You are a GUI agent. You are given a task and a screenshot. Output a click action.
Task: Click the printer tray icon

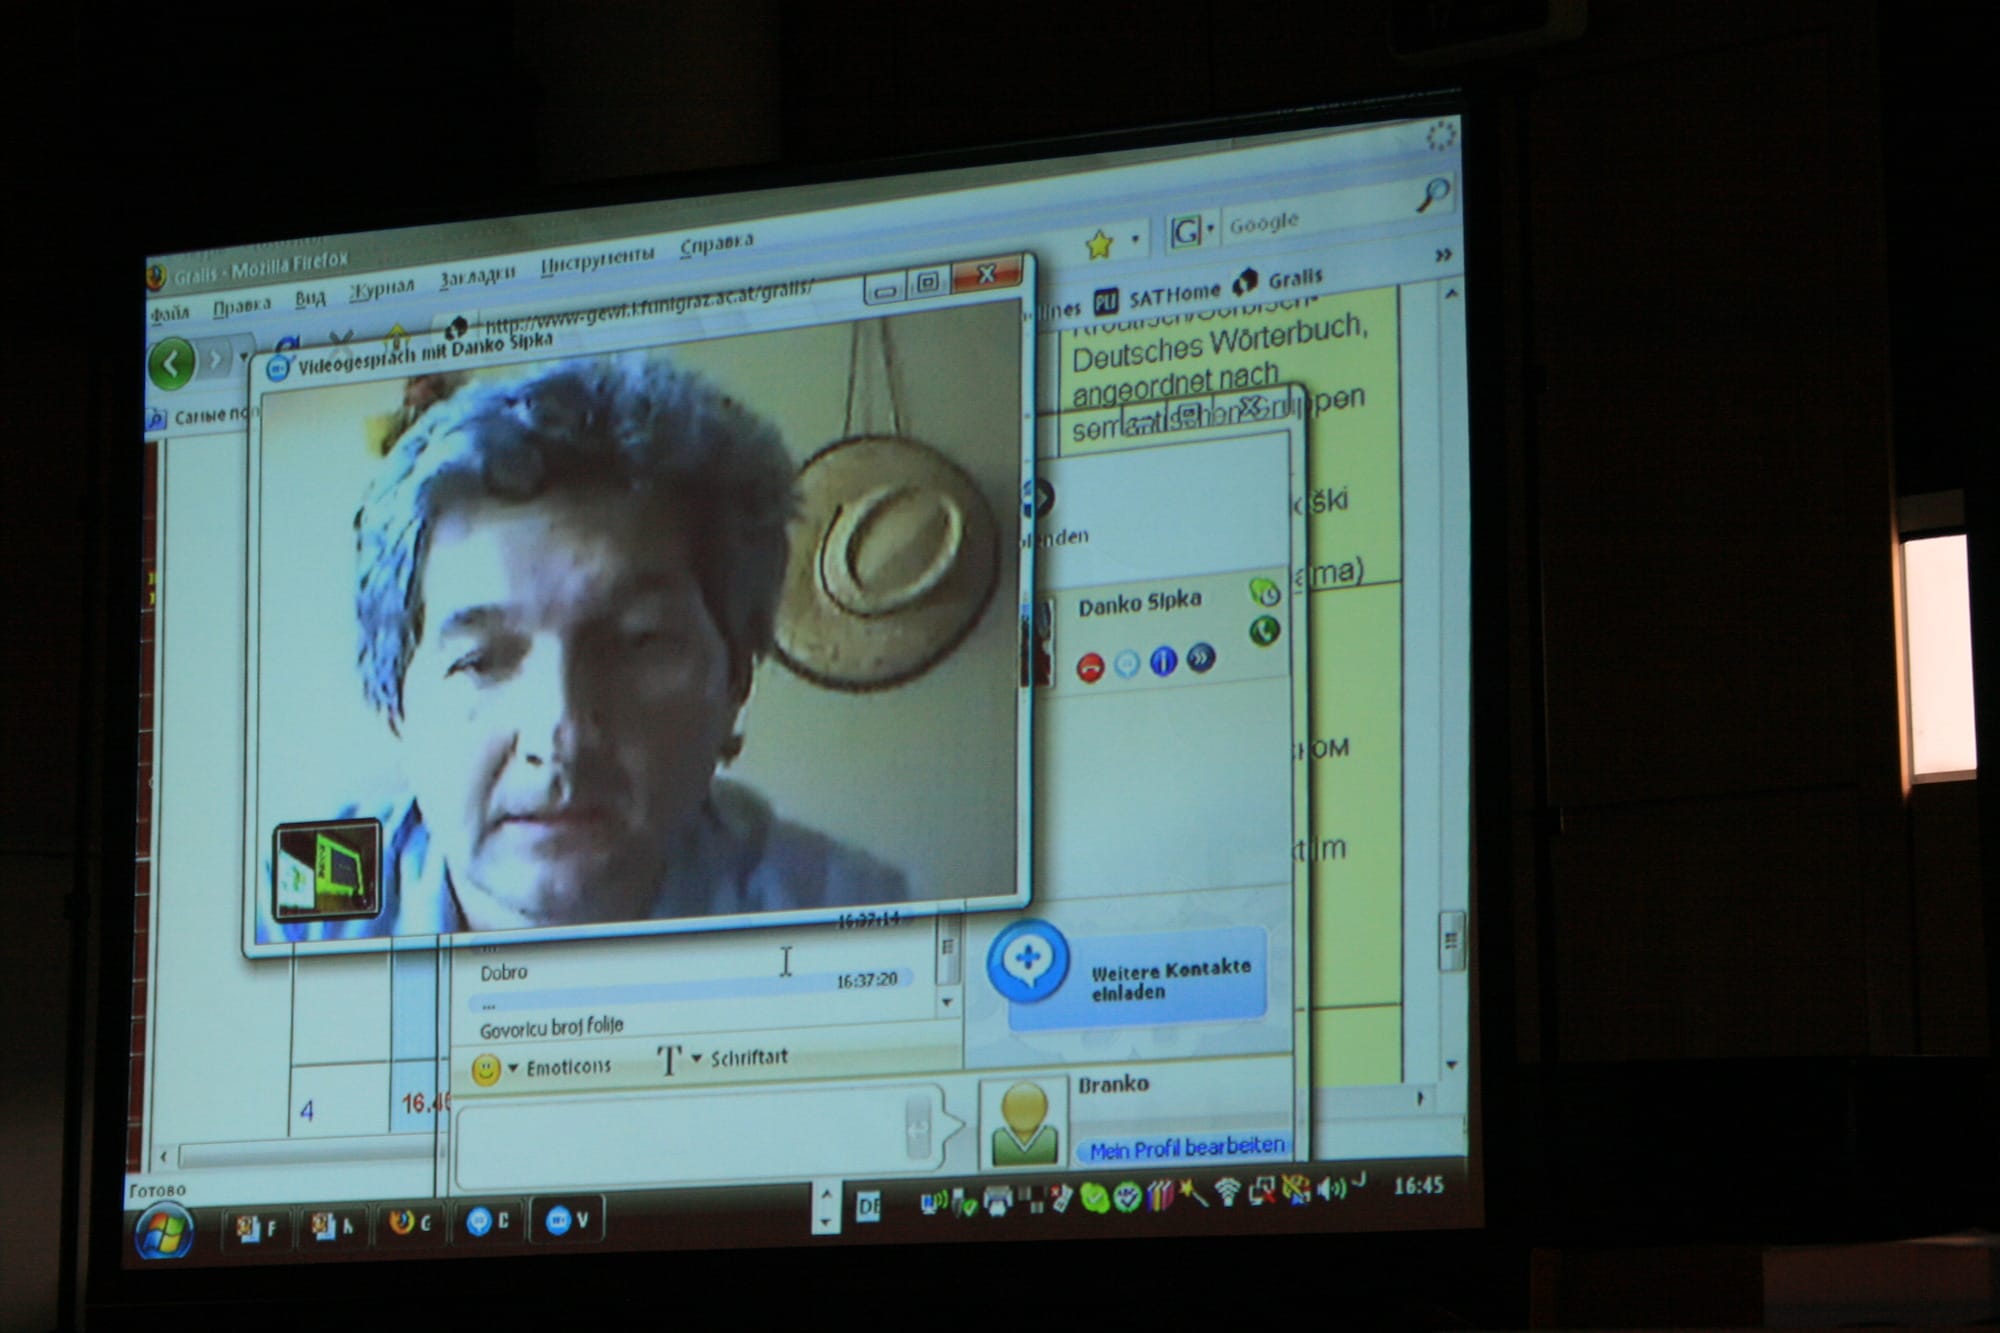(x=997, y=1200)
